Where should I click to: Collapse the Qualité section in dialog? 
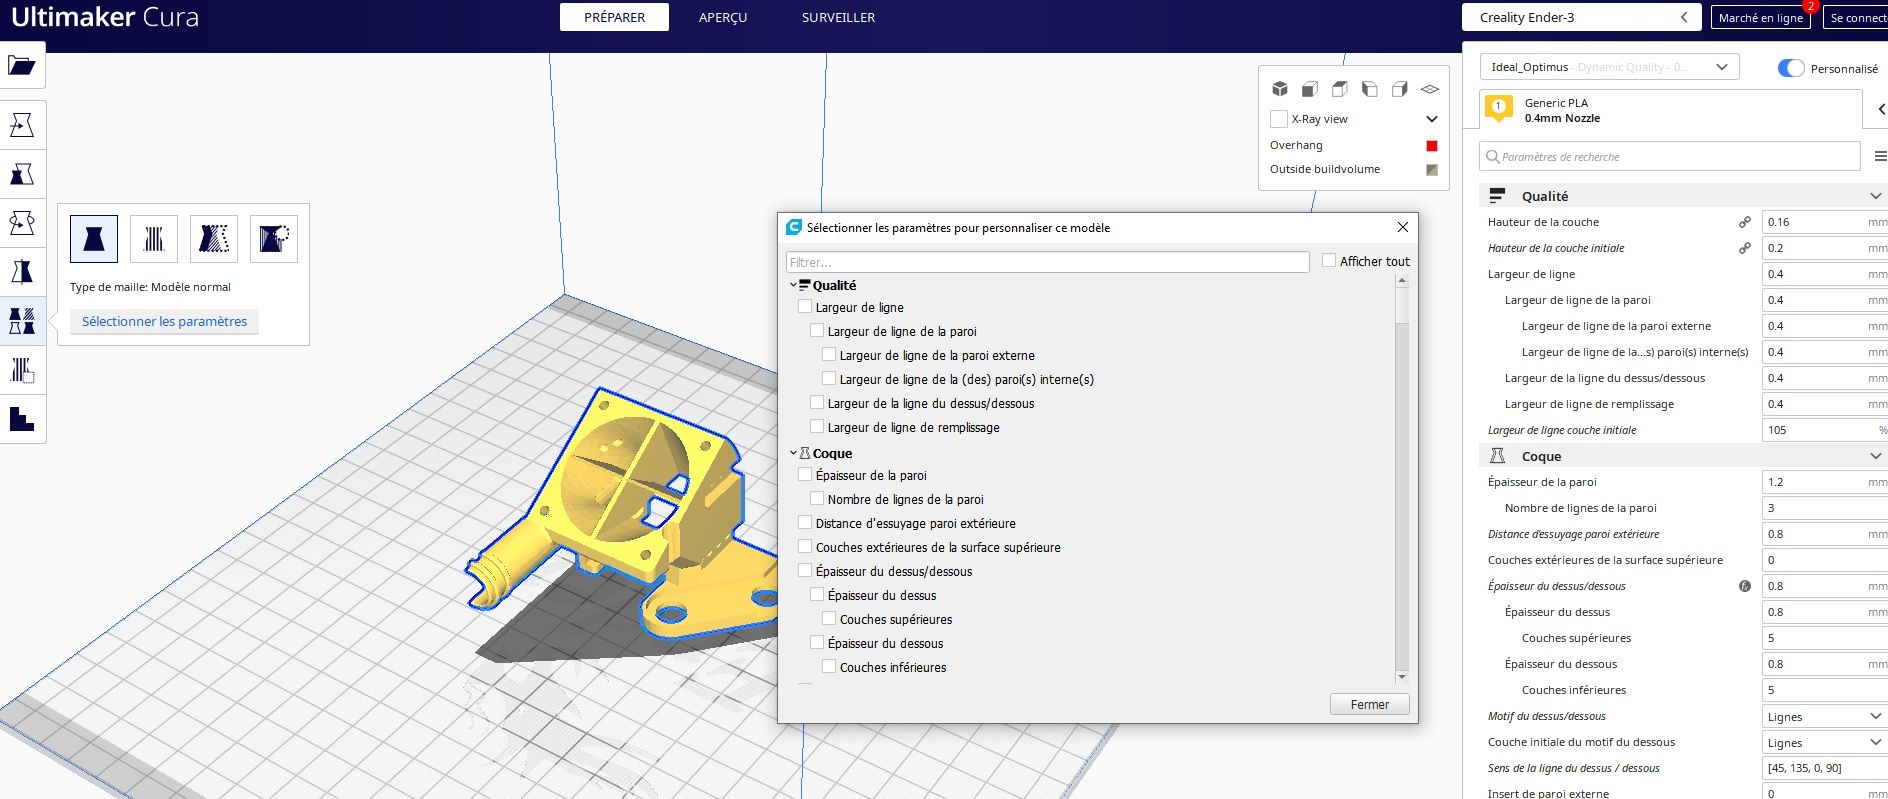tap(793, 285)
